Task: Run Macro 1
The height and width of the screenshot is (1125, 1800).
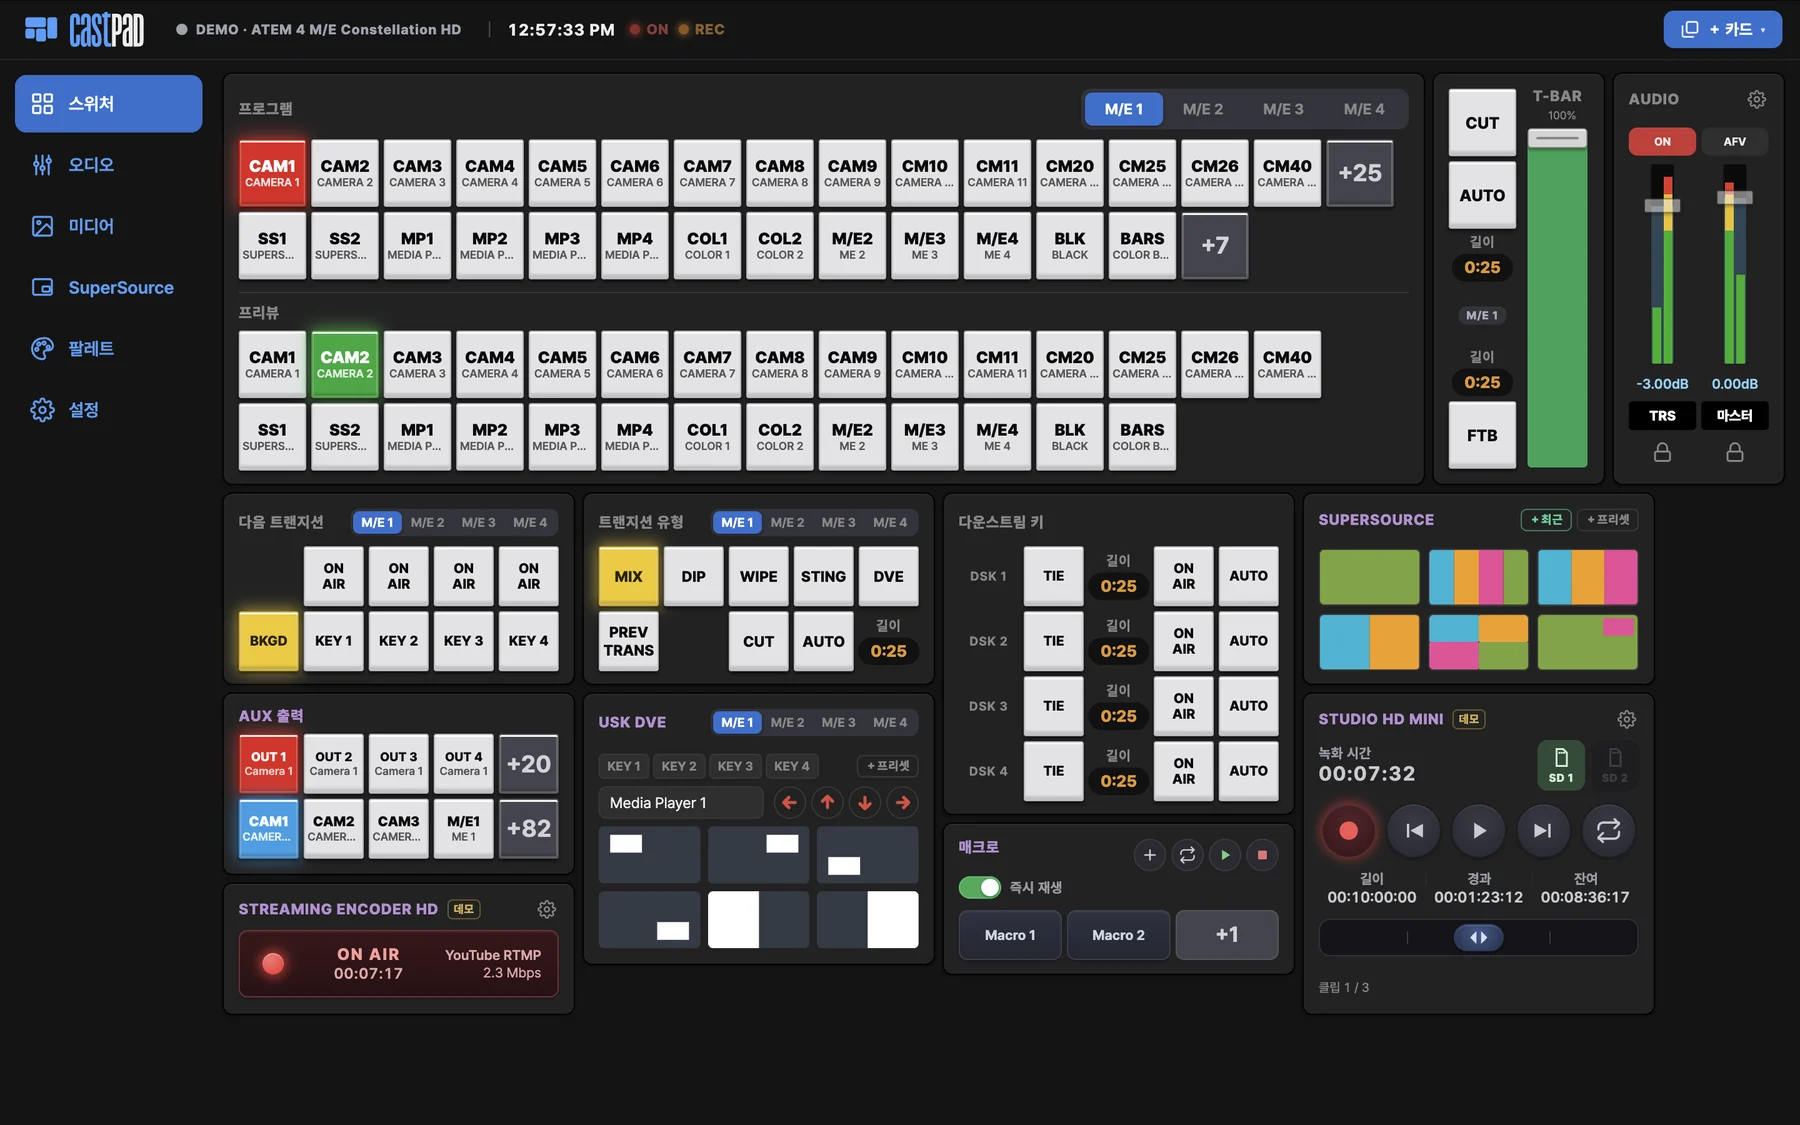Action: tap(1010, 935)
